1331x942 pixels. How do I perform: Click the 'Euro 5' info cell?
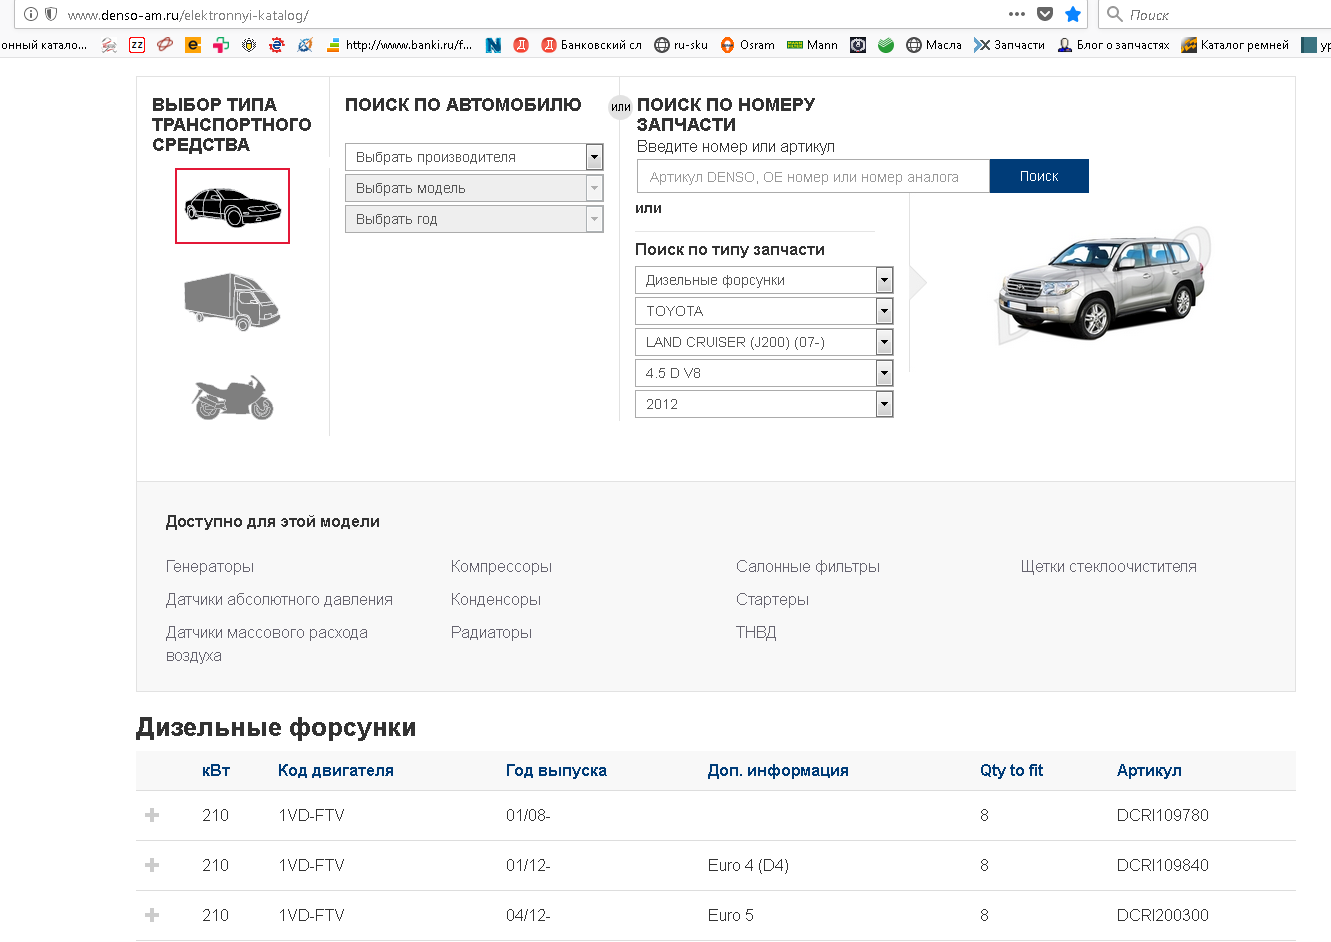click(731, 915)
